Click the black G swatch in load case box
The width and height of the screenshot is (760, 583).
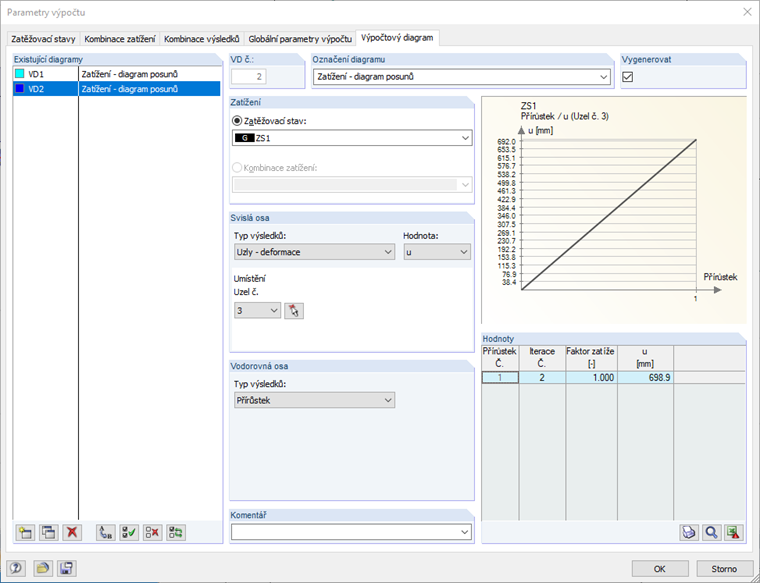[245, 138]
